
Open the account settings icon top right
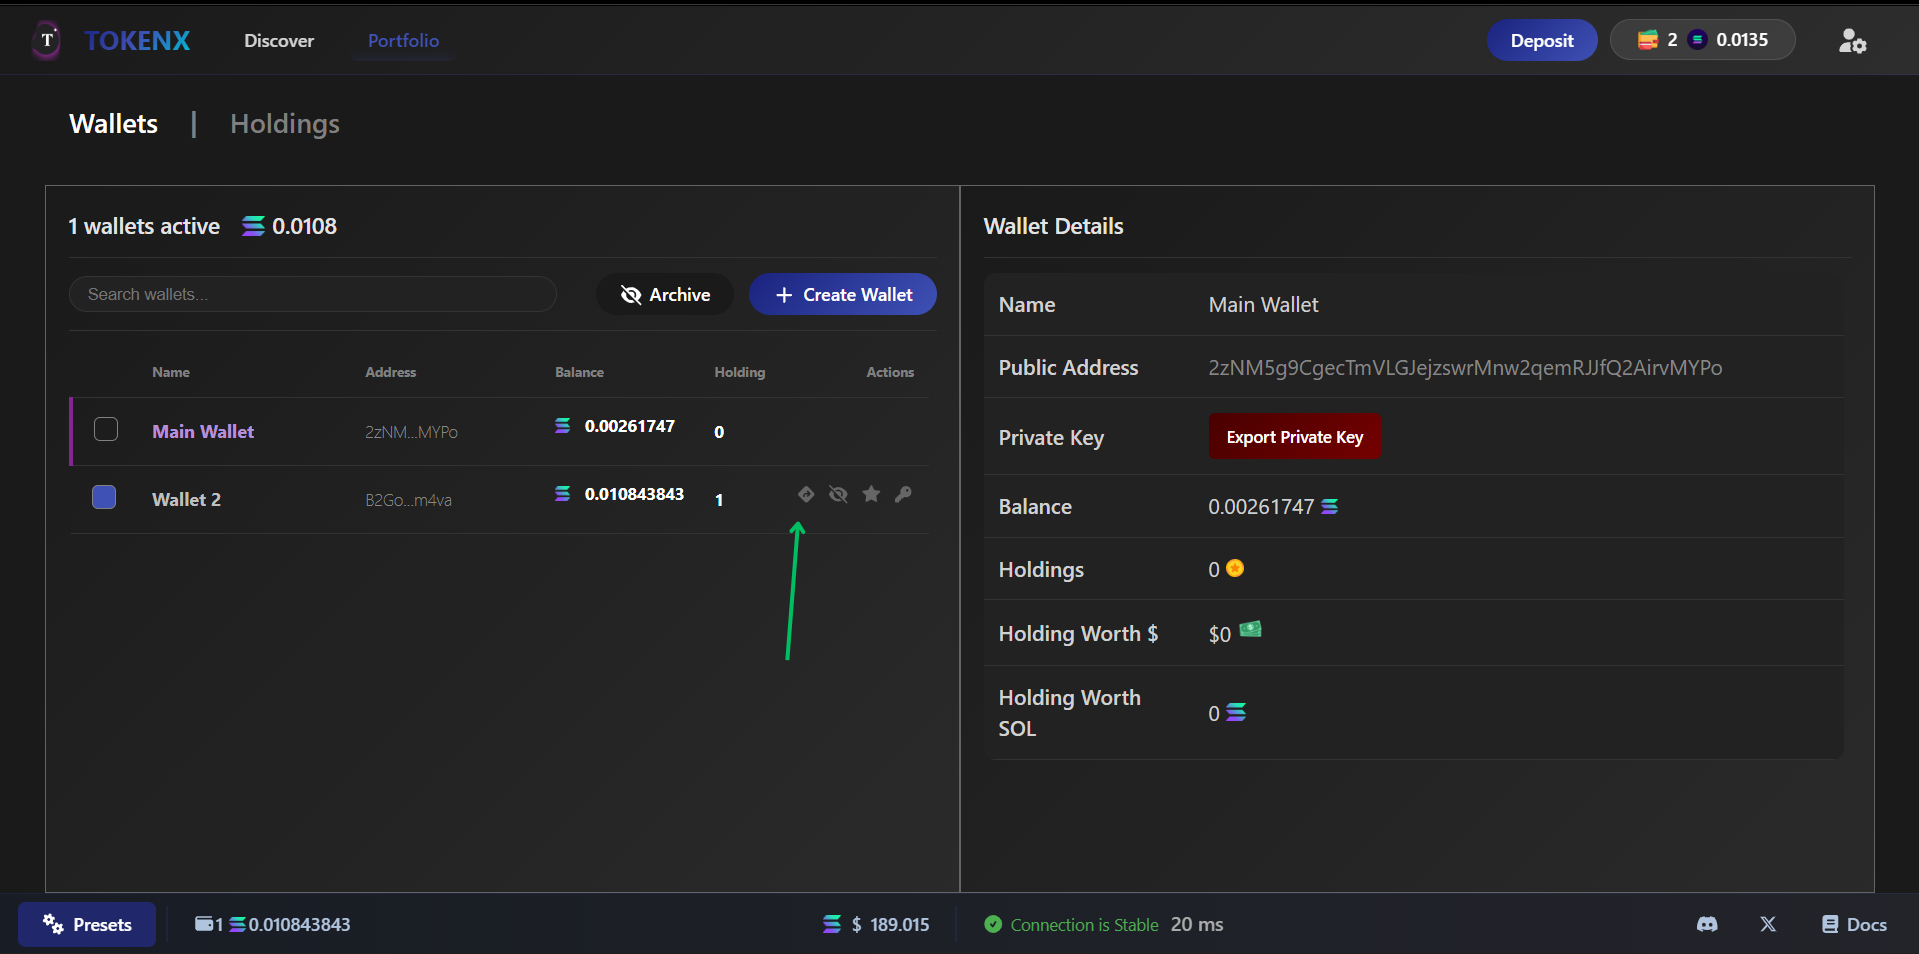pyautogui.click(x=1851, y=41)
